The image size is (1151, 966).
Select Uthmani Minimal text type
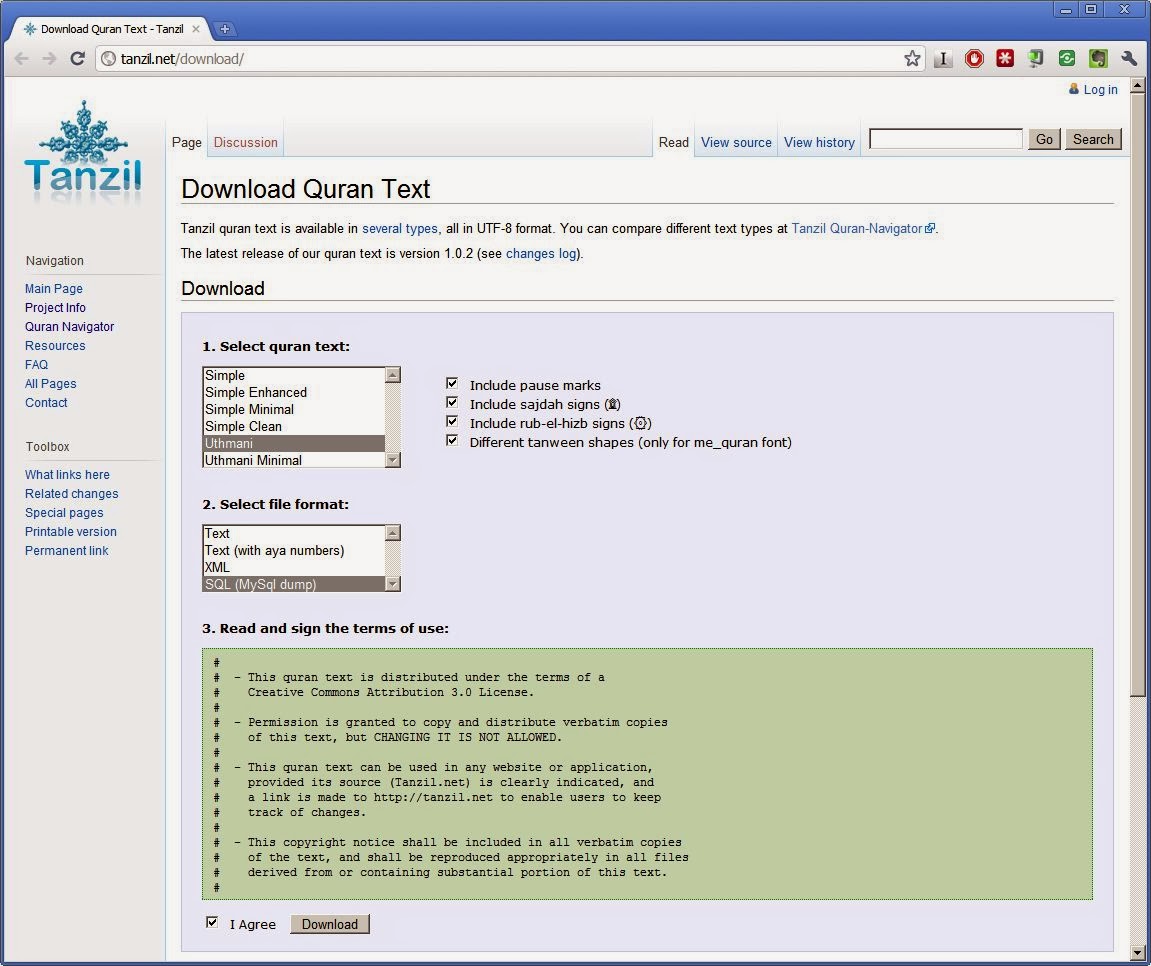pos(294,460)
